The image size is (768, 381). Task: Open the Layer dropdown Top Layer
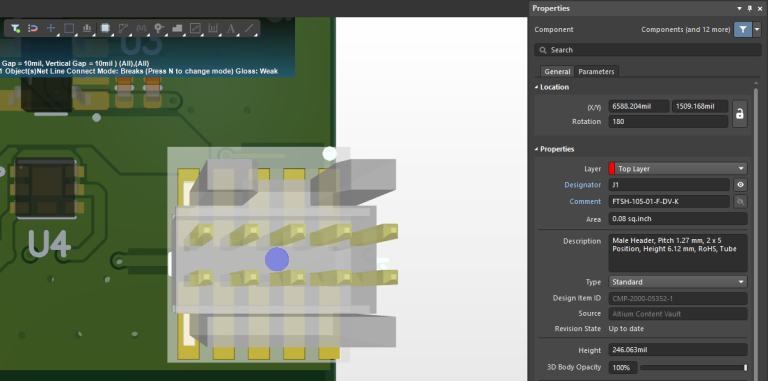pos(678,168)
